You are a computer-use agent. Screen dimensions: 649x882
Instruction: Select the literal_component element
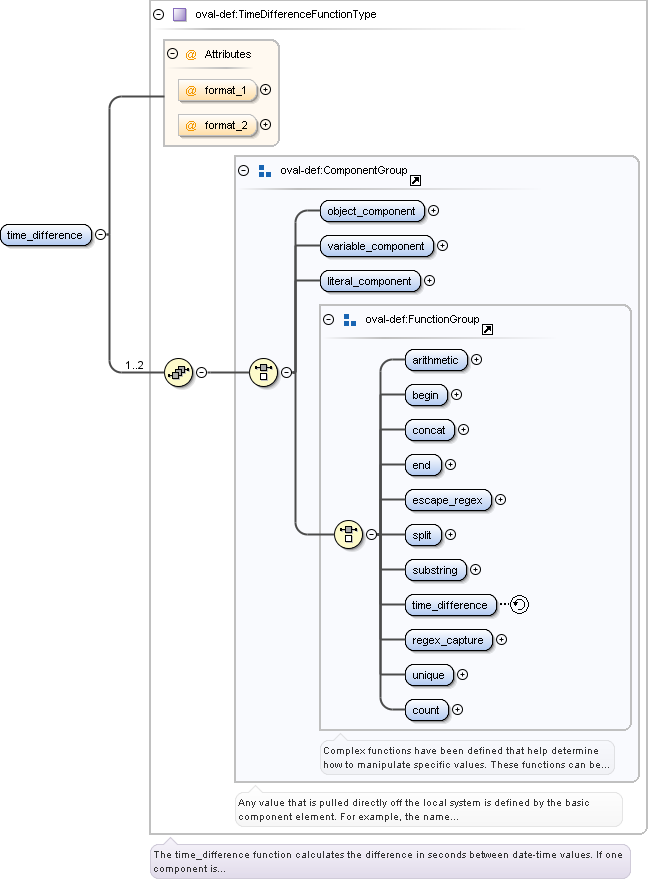(369, 281)
